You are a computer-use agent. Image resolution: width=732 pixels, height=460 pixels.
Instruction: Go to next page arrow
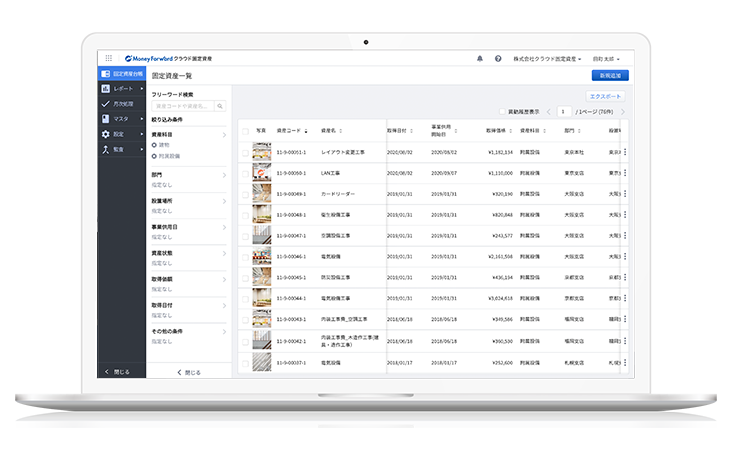tap(622, 112)
